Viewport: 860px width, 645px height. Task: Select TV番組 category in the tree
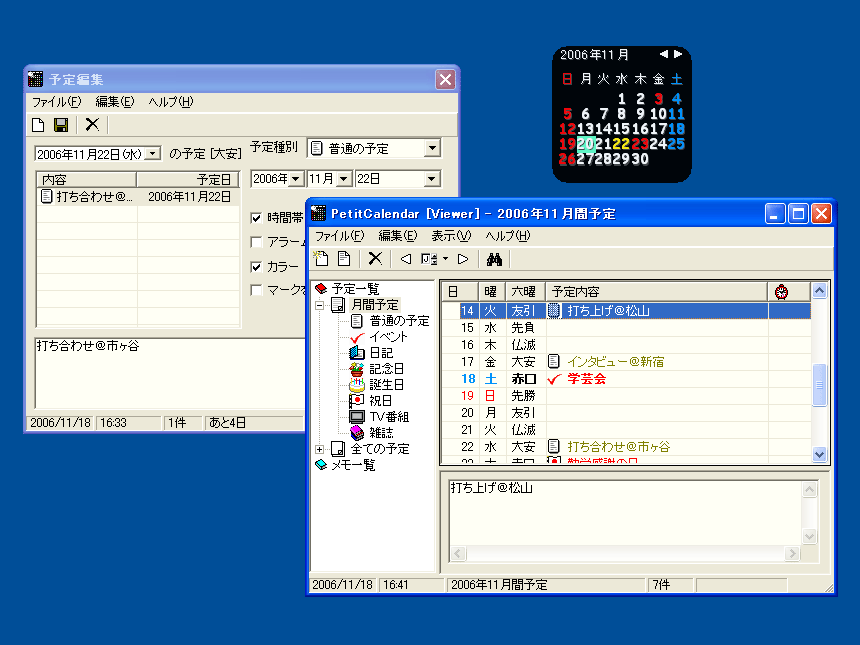389,417
